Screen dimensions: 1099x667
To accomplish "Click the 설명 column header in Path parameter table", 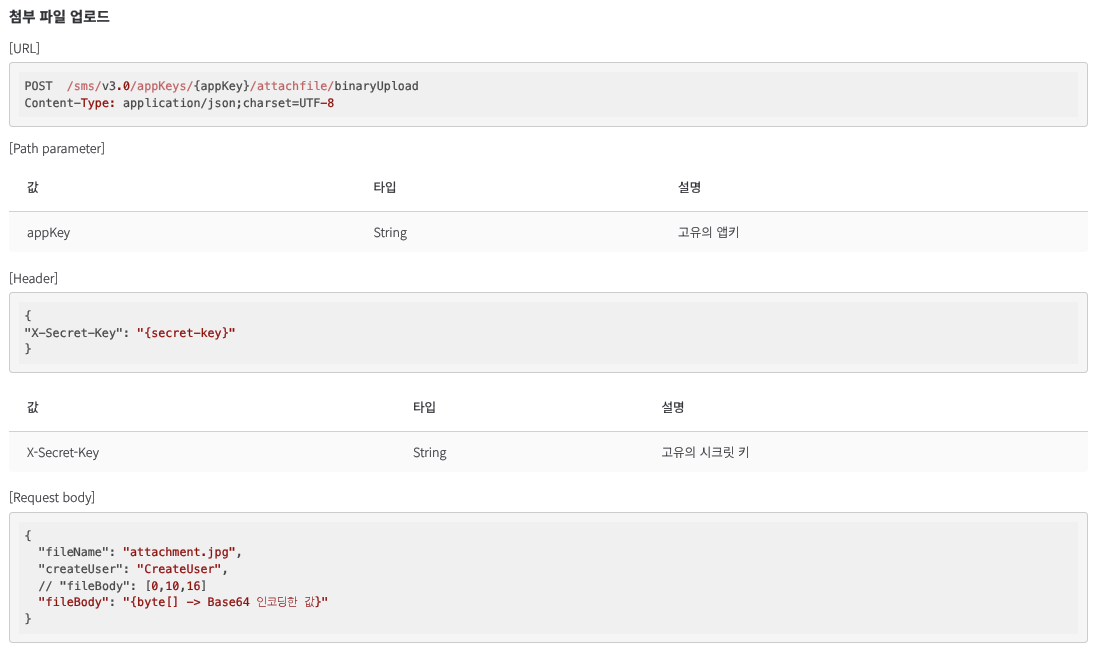I will [x=690, y=187].
